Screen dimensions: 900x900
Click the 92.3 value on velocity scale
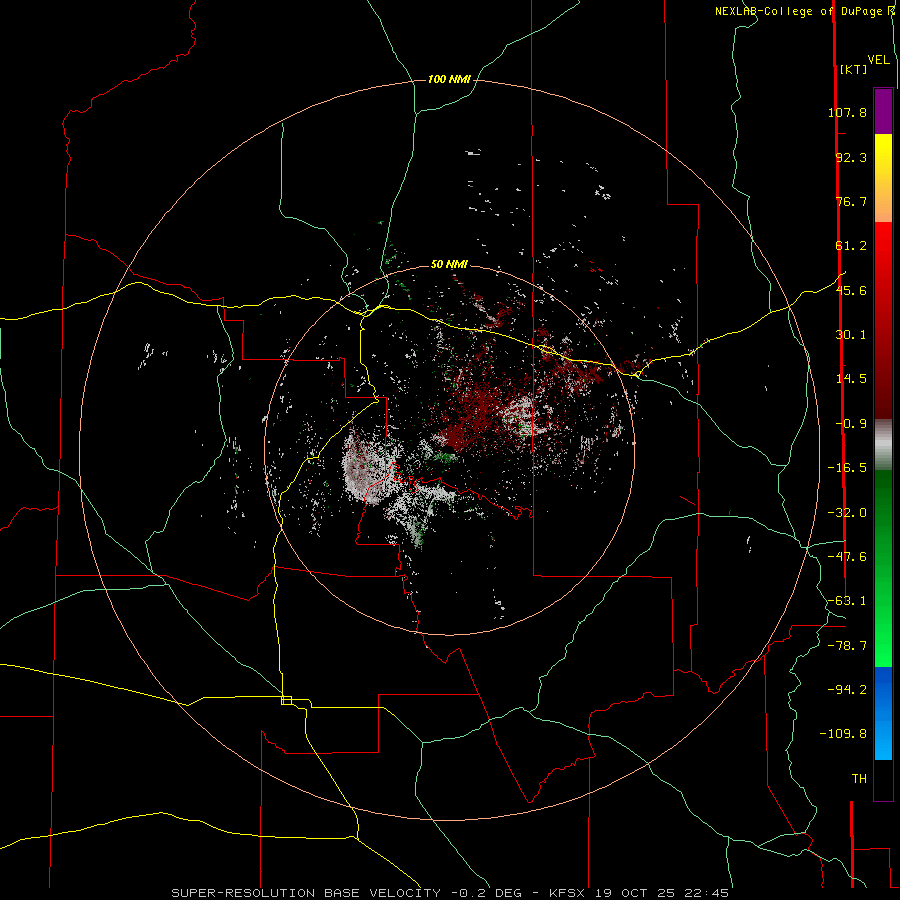[x=851, y=157]
